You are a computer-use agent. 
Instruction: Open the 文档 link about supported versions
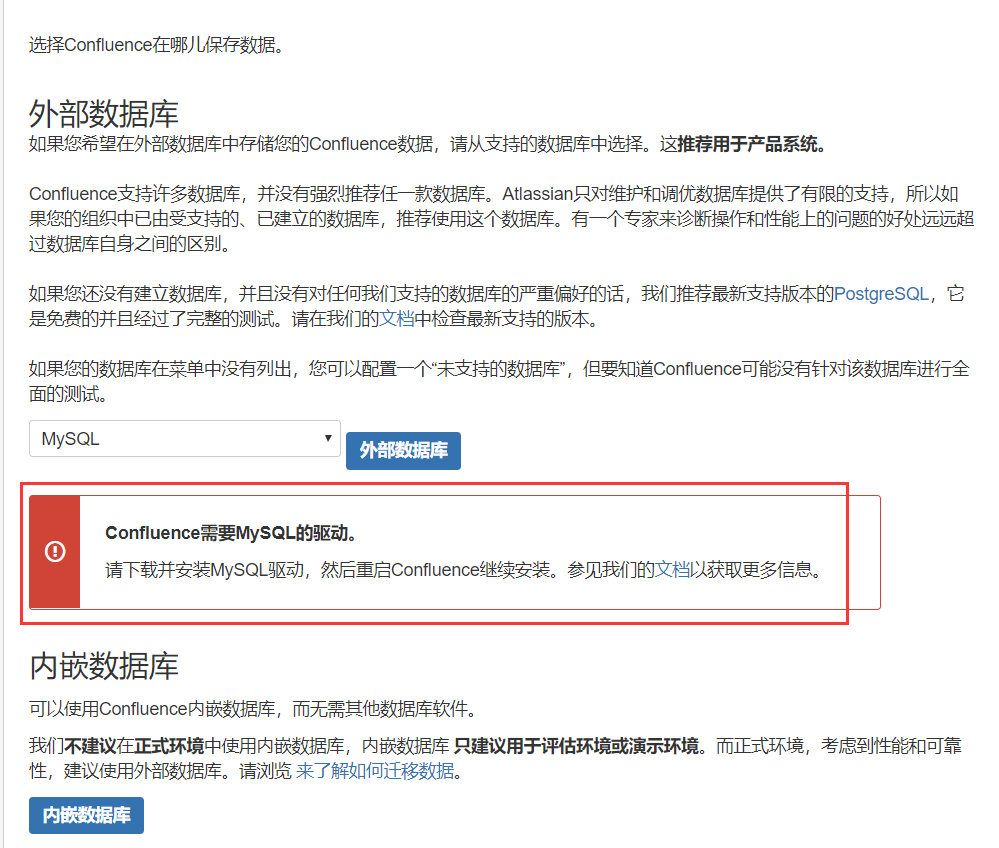click(396, 319)
